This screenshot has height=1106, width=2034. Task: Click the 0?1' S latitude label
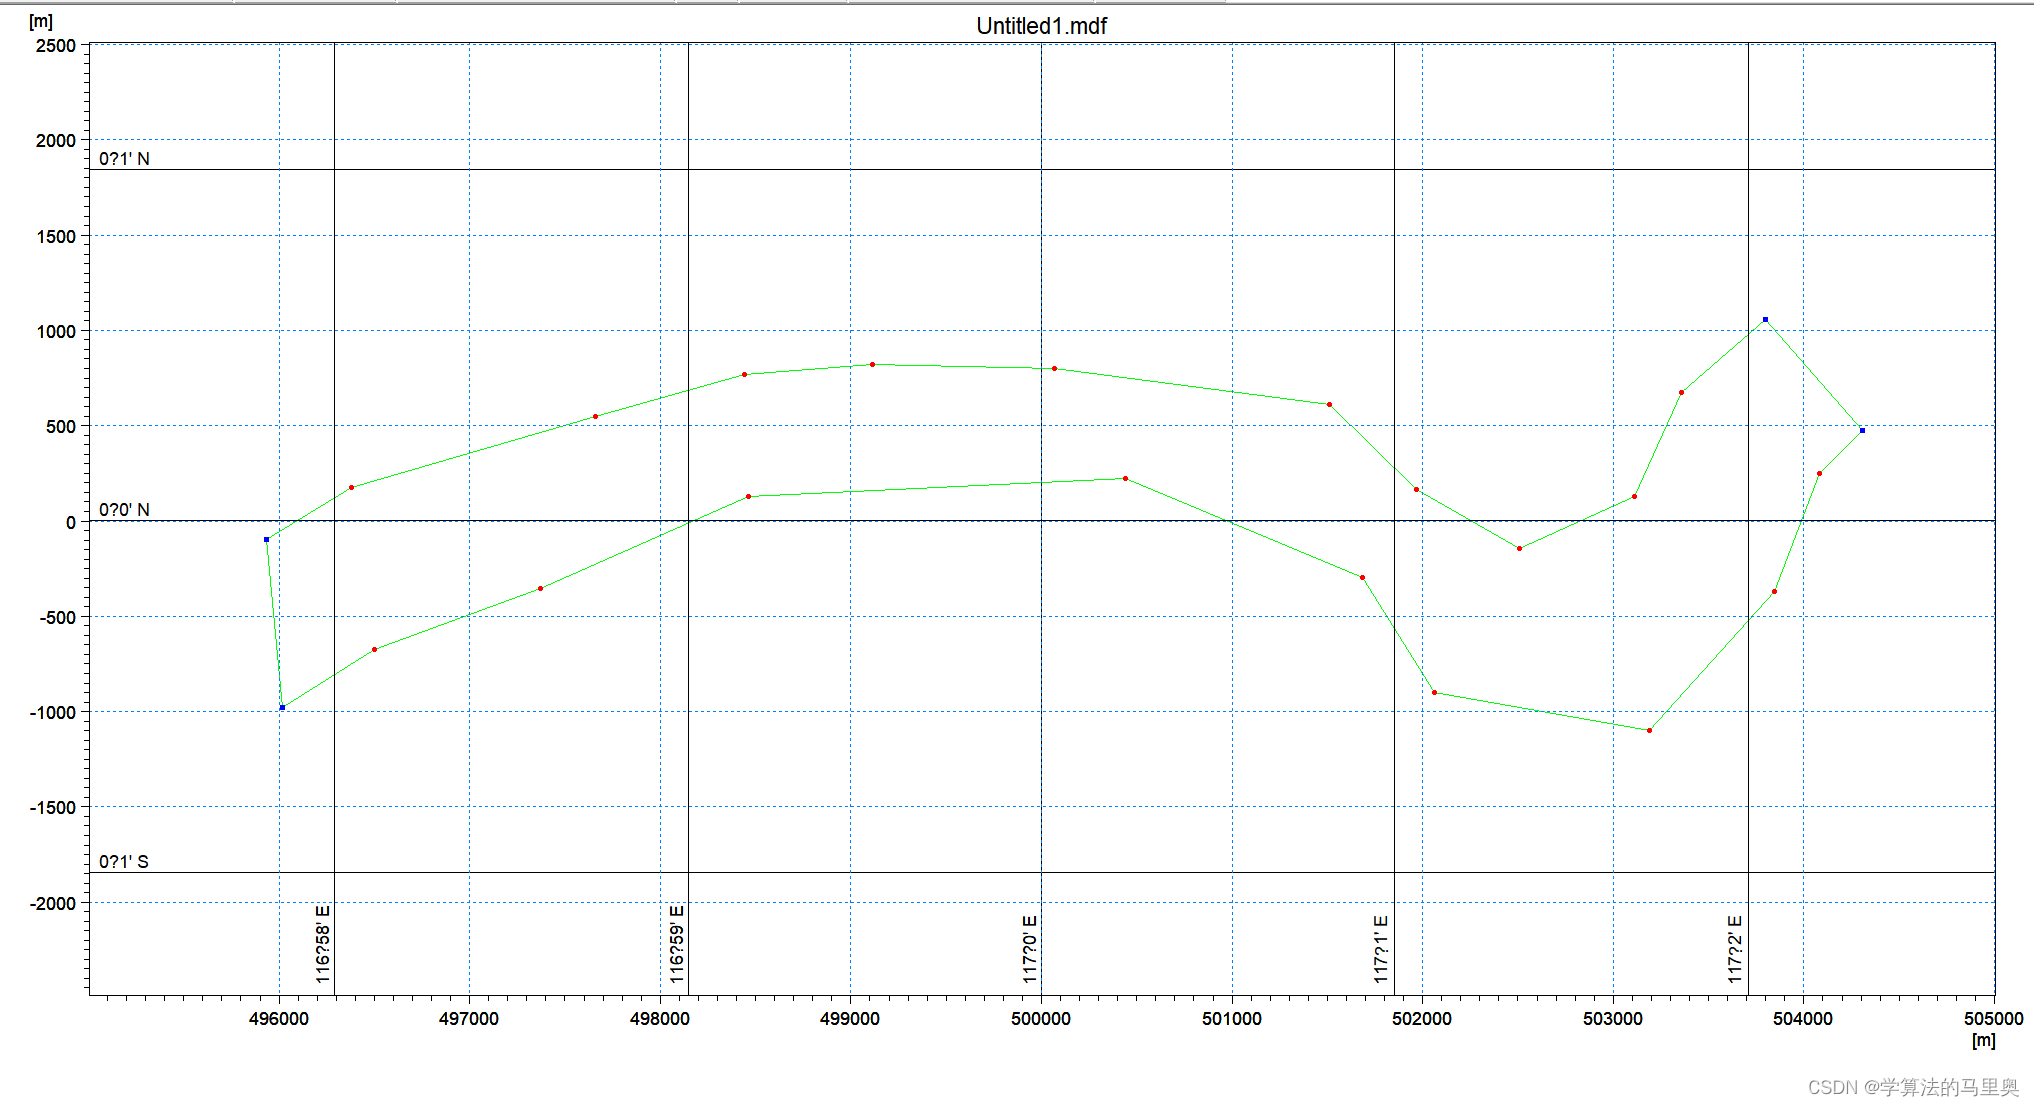(x=124, y=862)
